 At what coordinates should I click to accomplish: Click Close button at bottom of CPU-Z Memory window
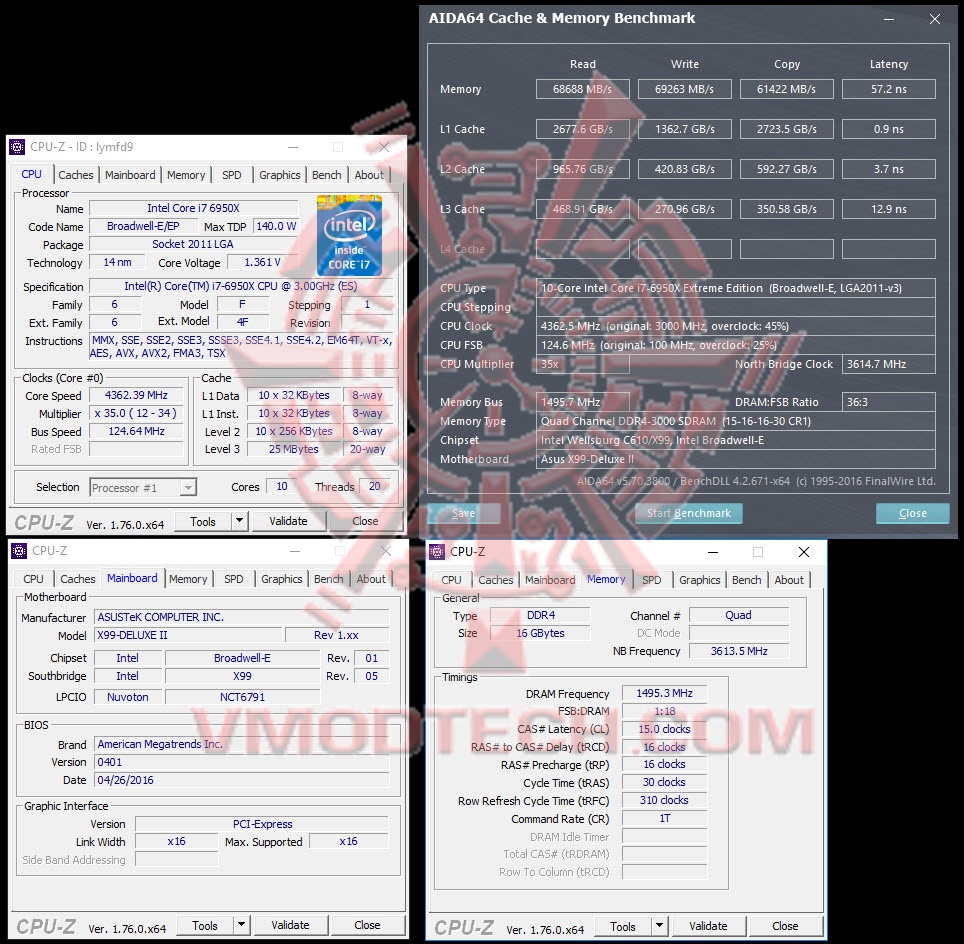click(x=785, y=926)
